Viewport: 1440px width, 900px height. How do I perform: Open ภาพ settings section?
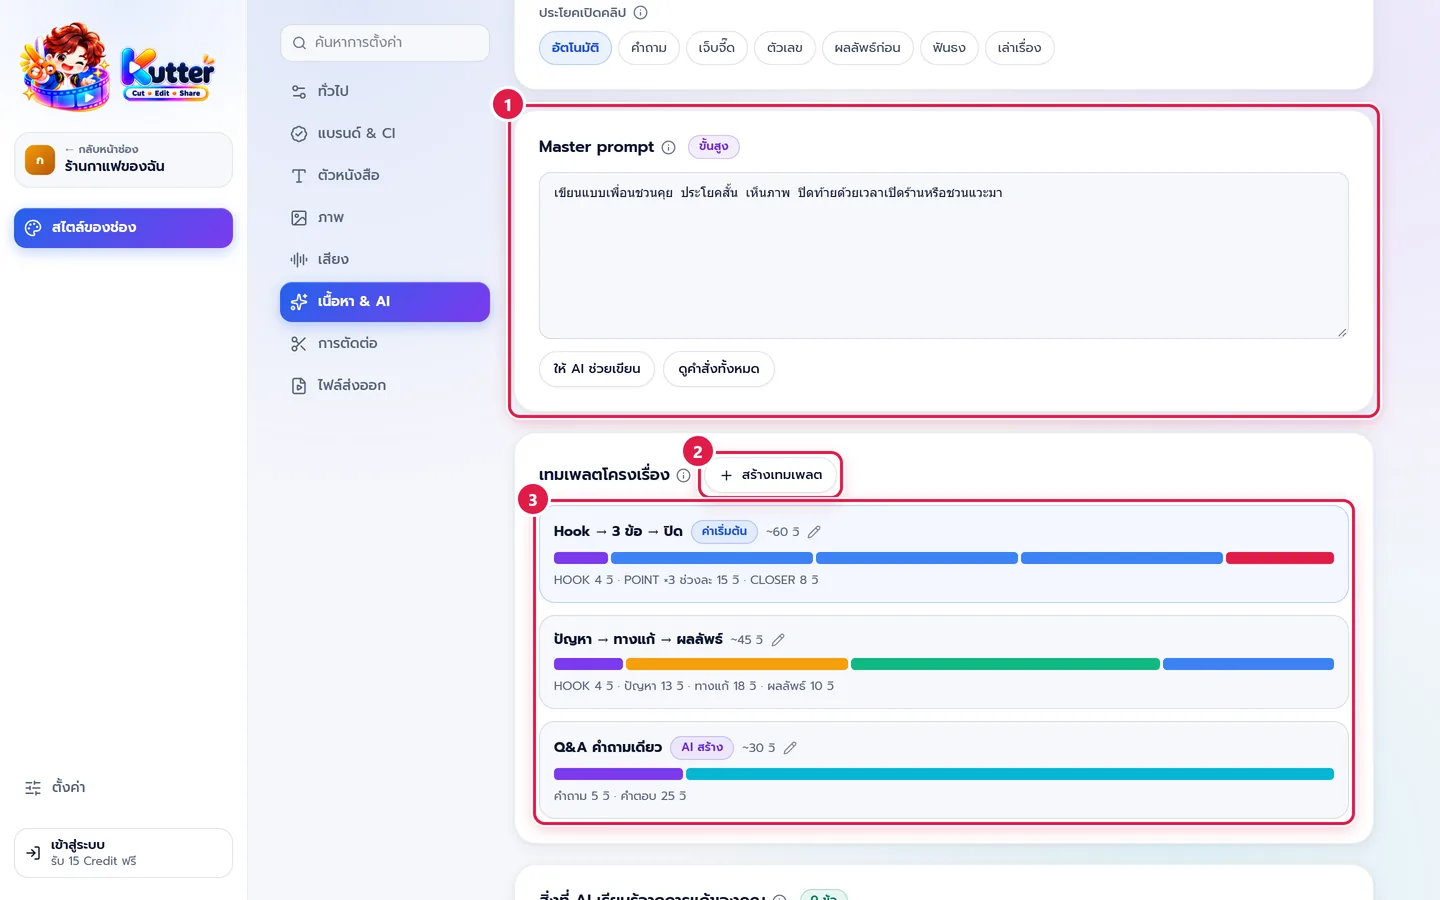click(385, 217)
